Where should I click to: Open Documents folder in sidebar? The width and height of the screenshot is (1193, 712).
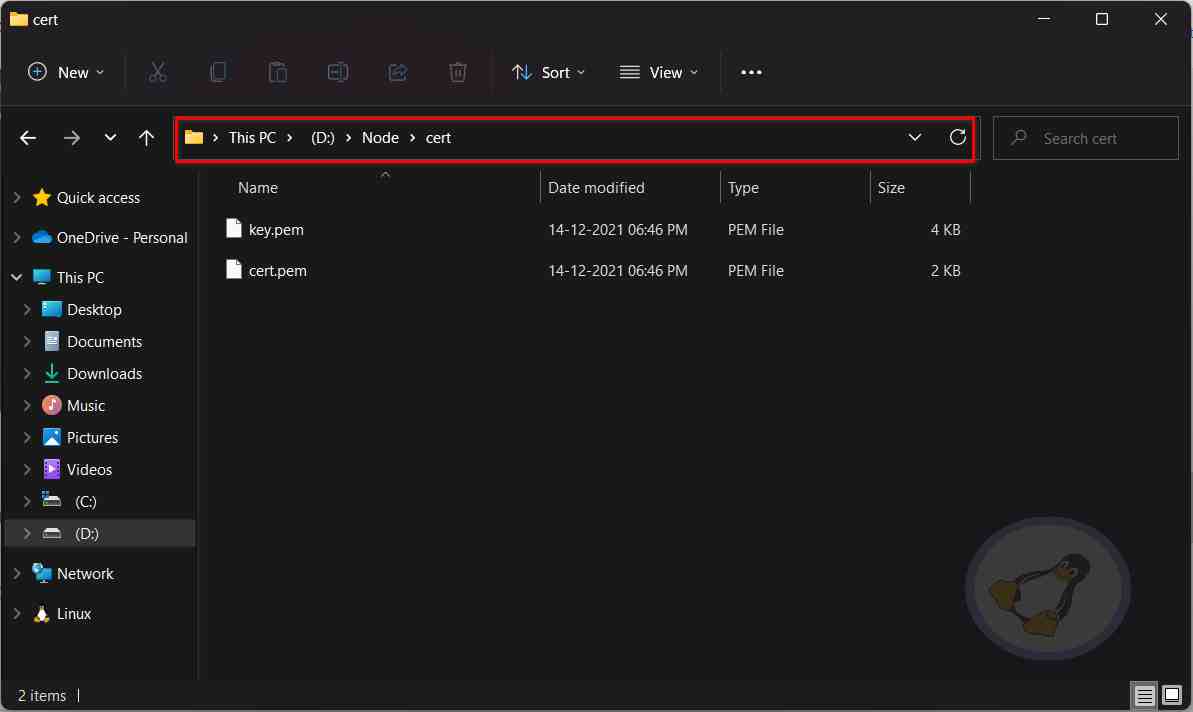[104, 342]
